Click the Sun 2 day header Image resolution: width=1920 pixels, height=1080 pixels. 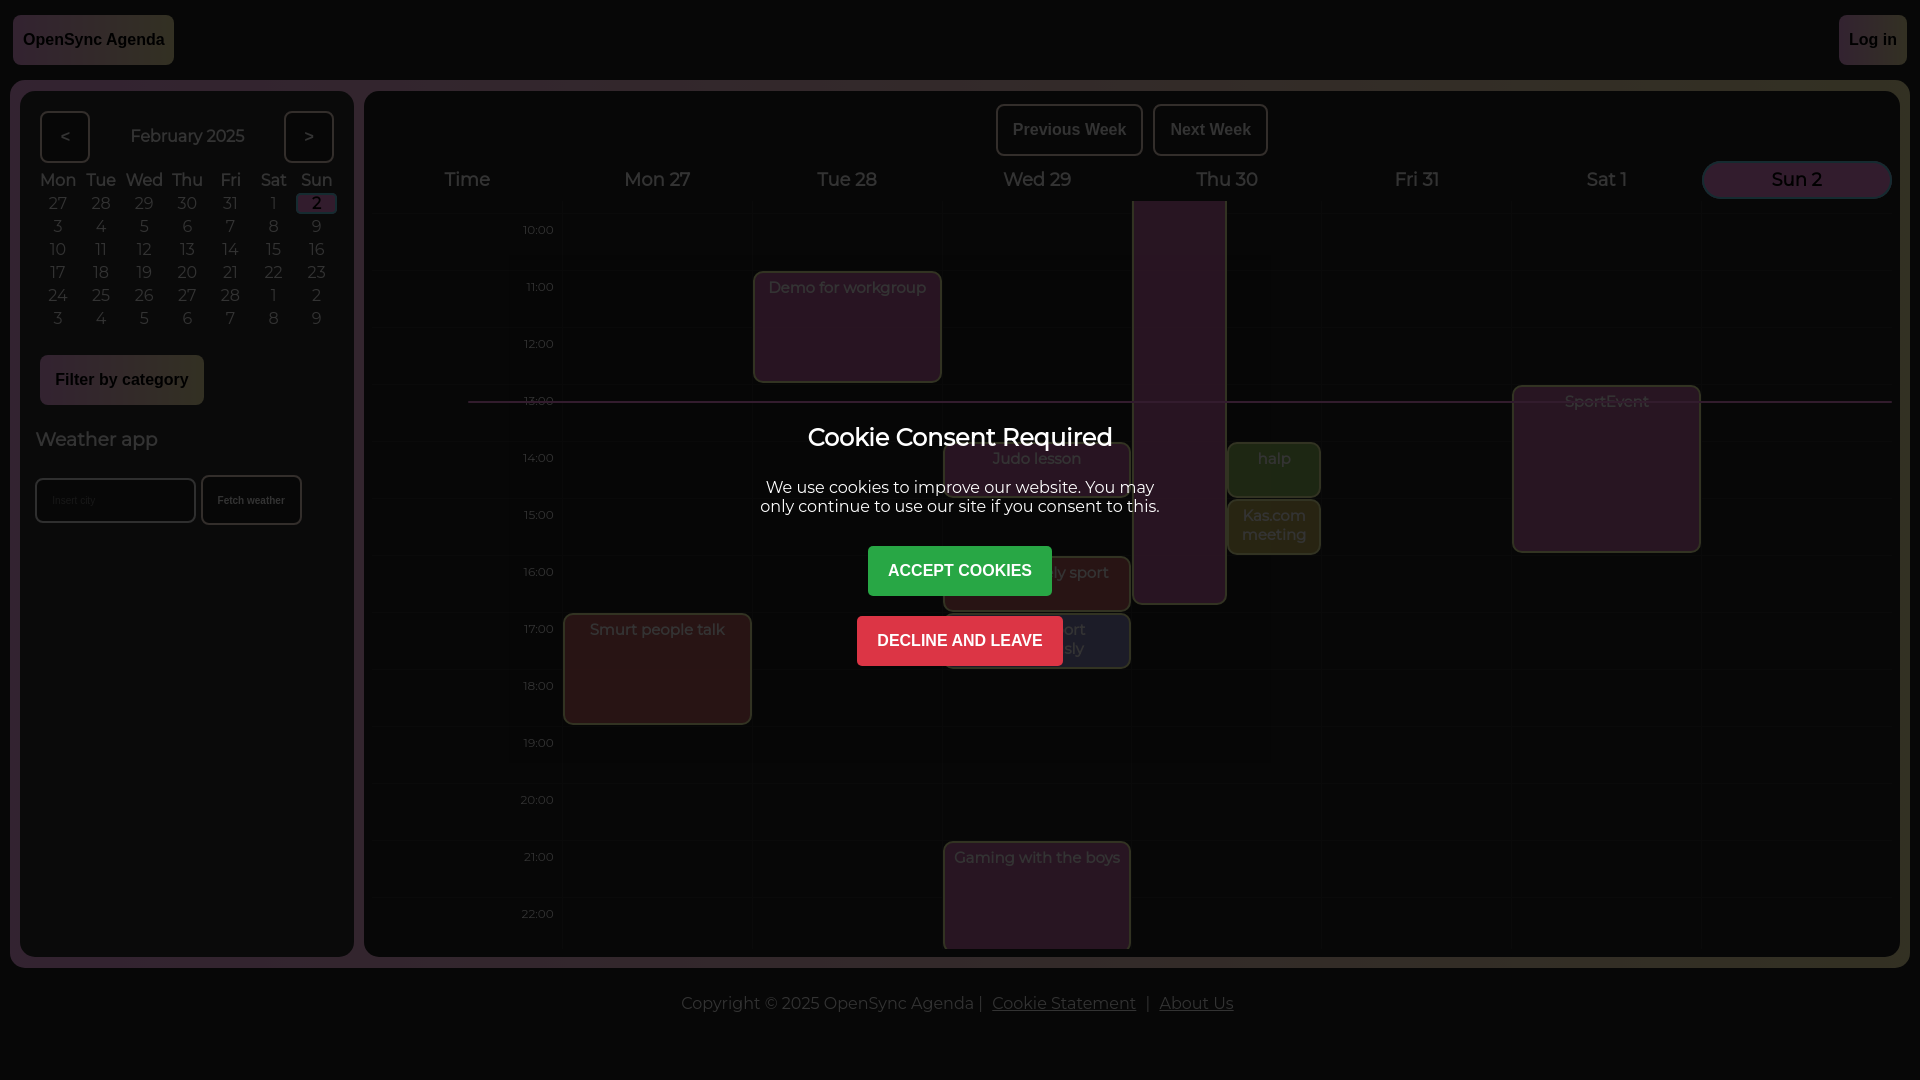click(x=1796, y=180)
